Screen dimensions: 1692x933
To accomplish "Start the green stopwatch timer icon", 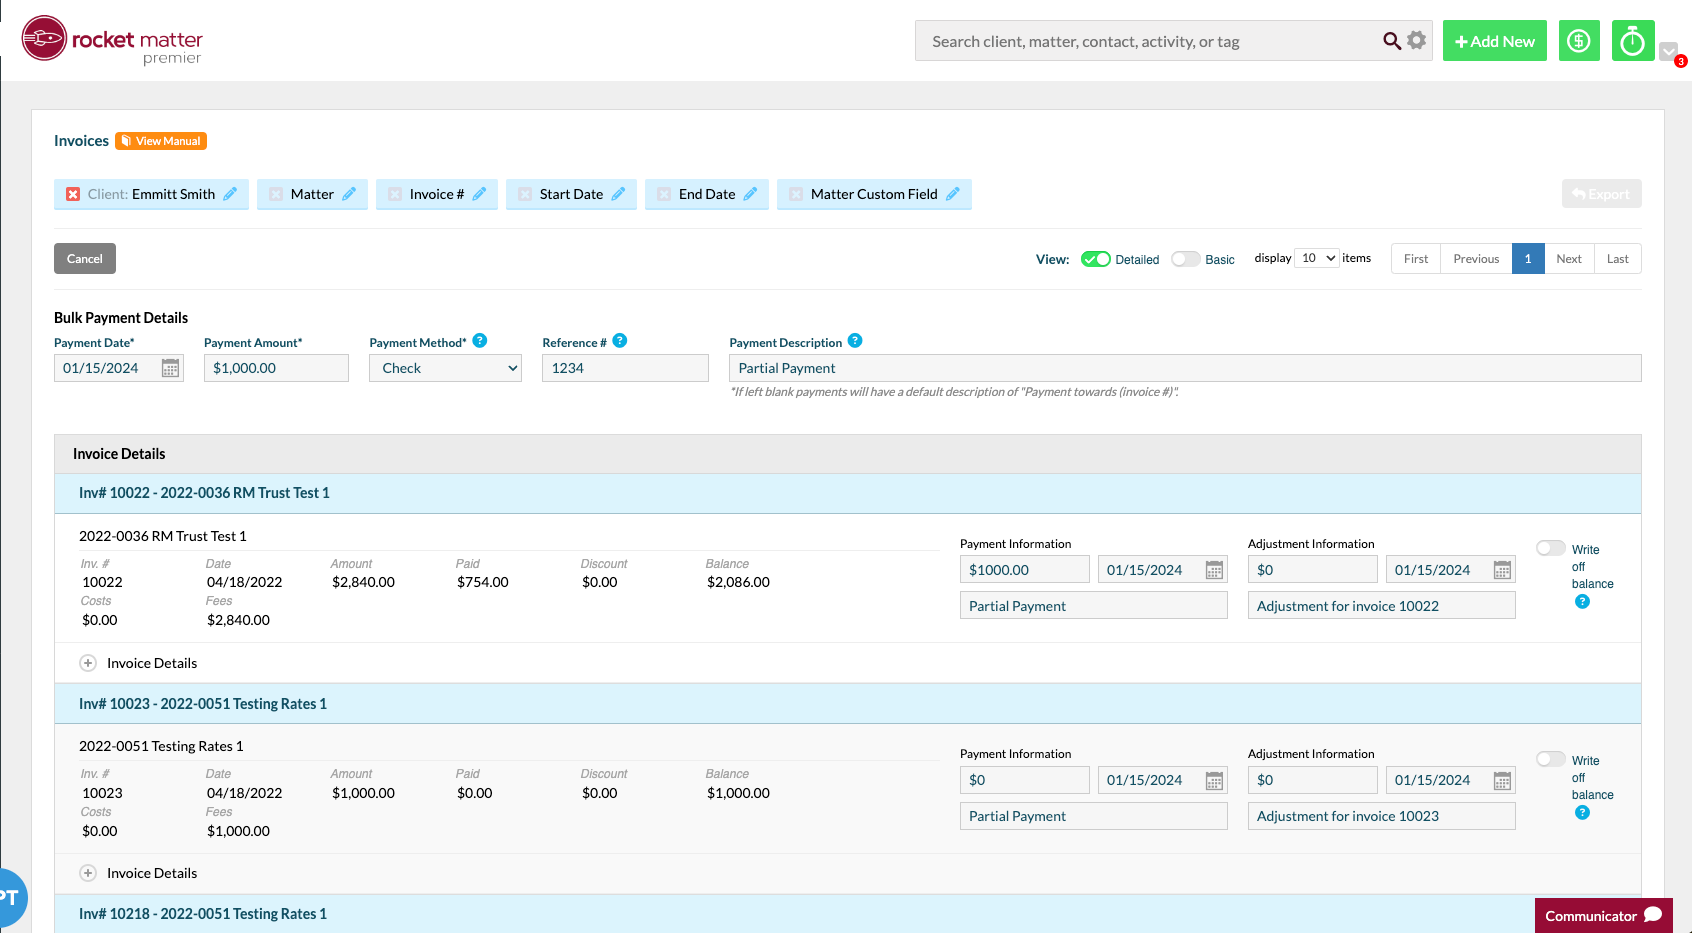I will (1633, 41).
